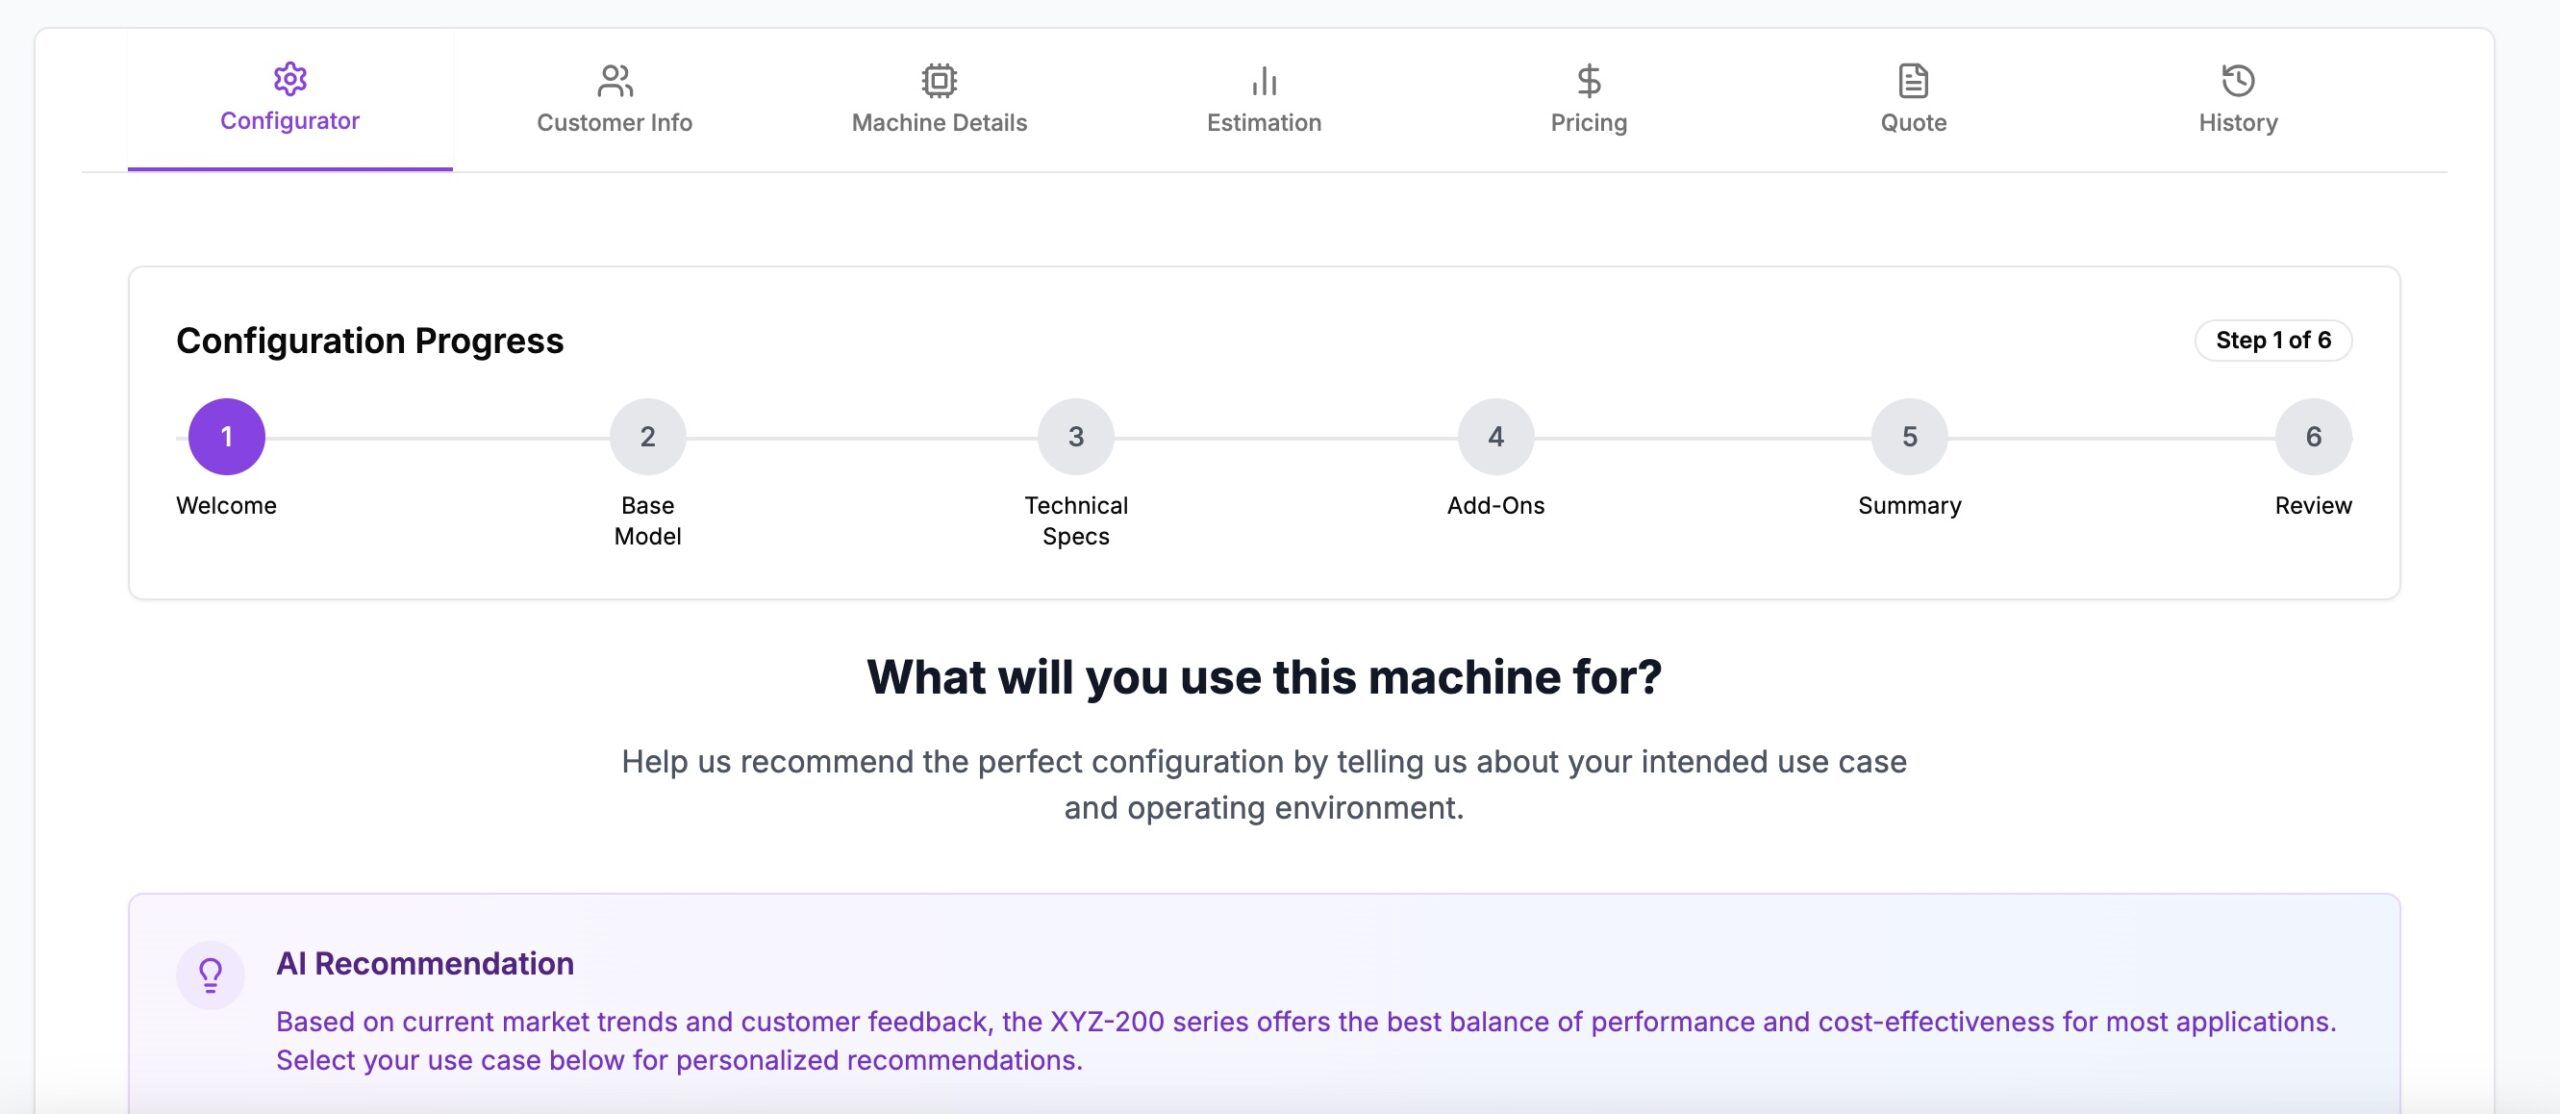Jump to step 2 circle

[x=648, y=437]
